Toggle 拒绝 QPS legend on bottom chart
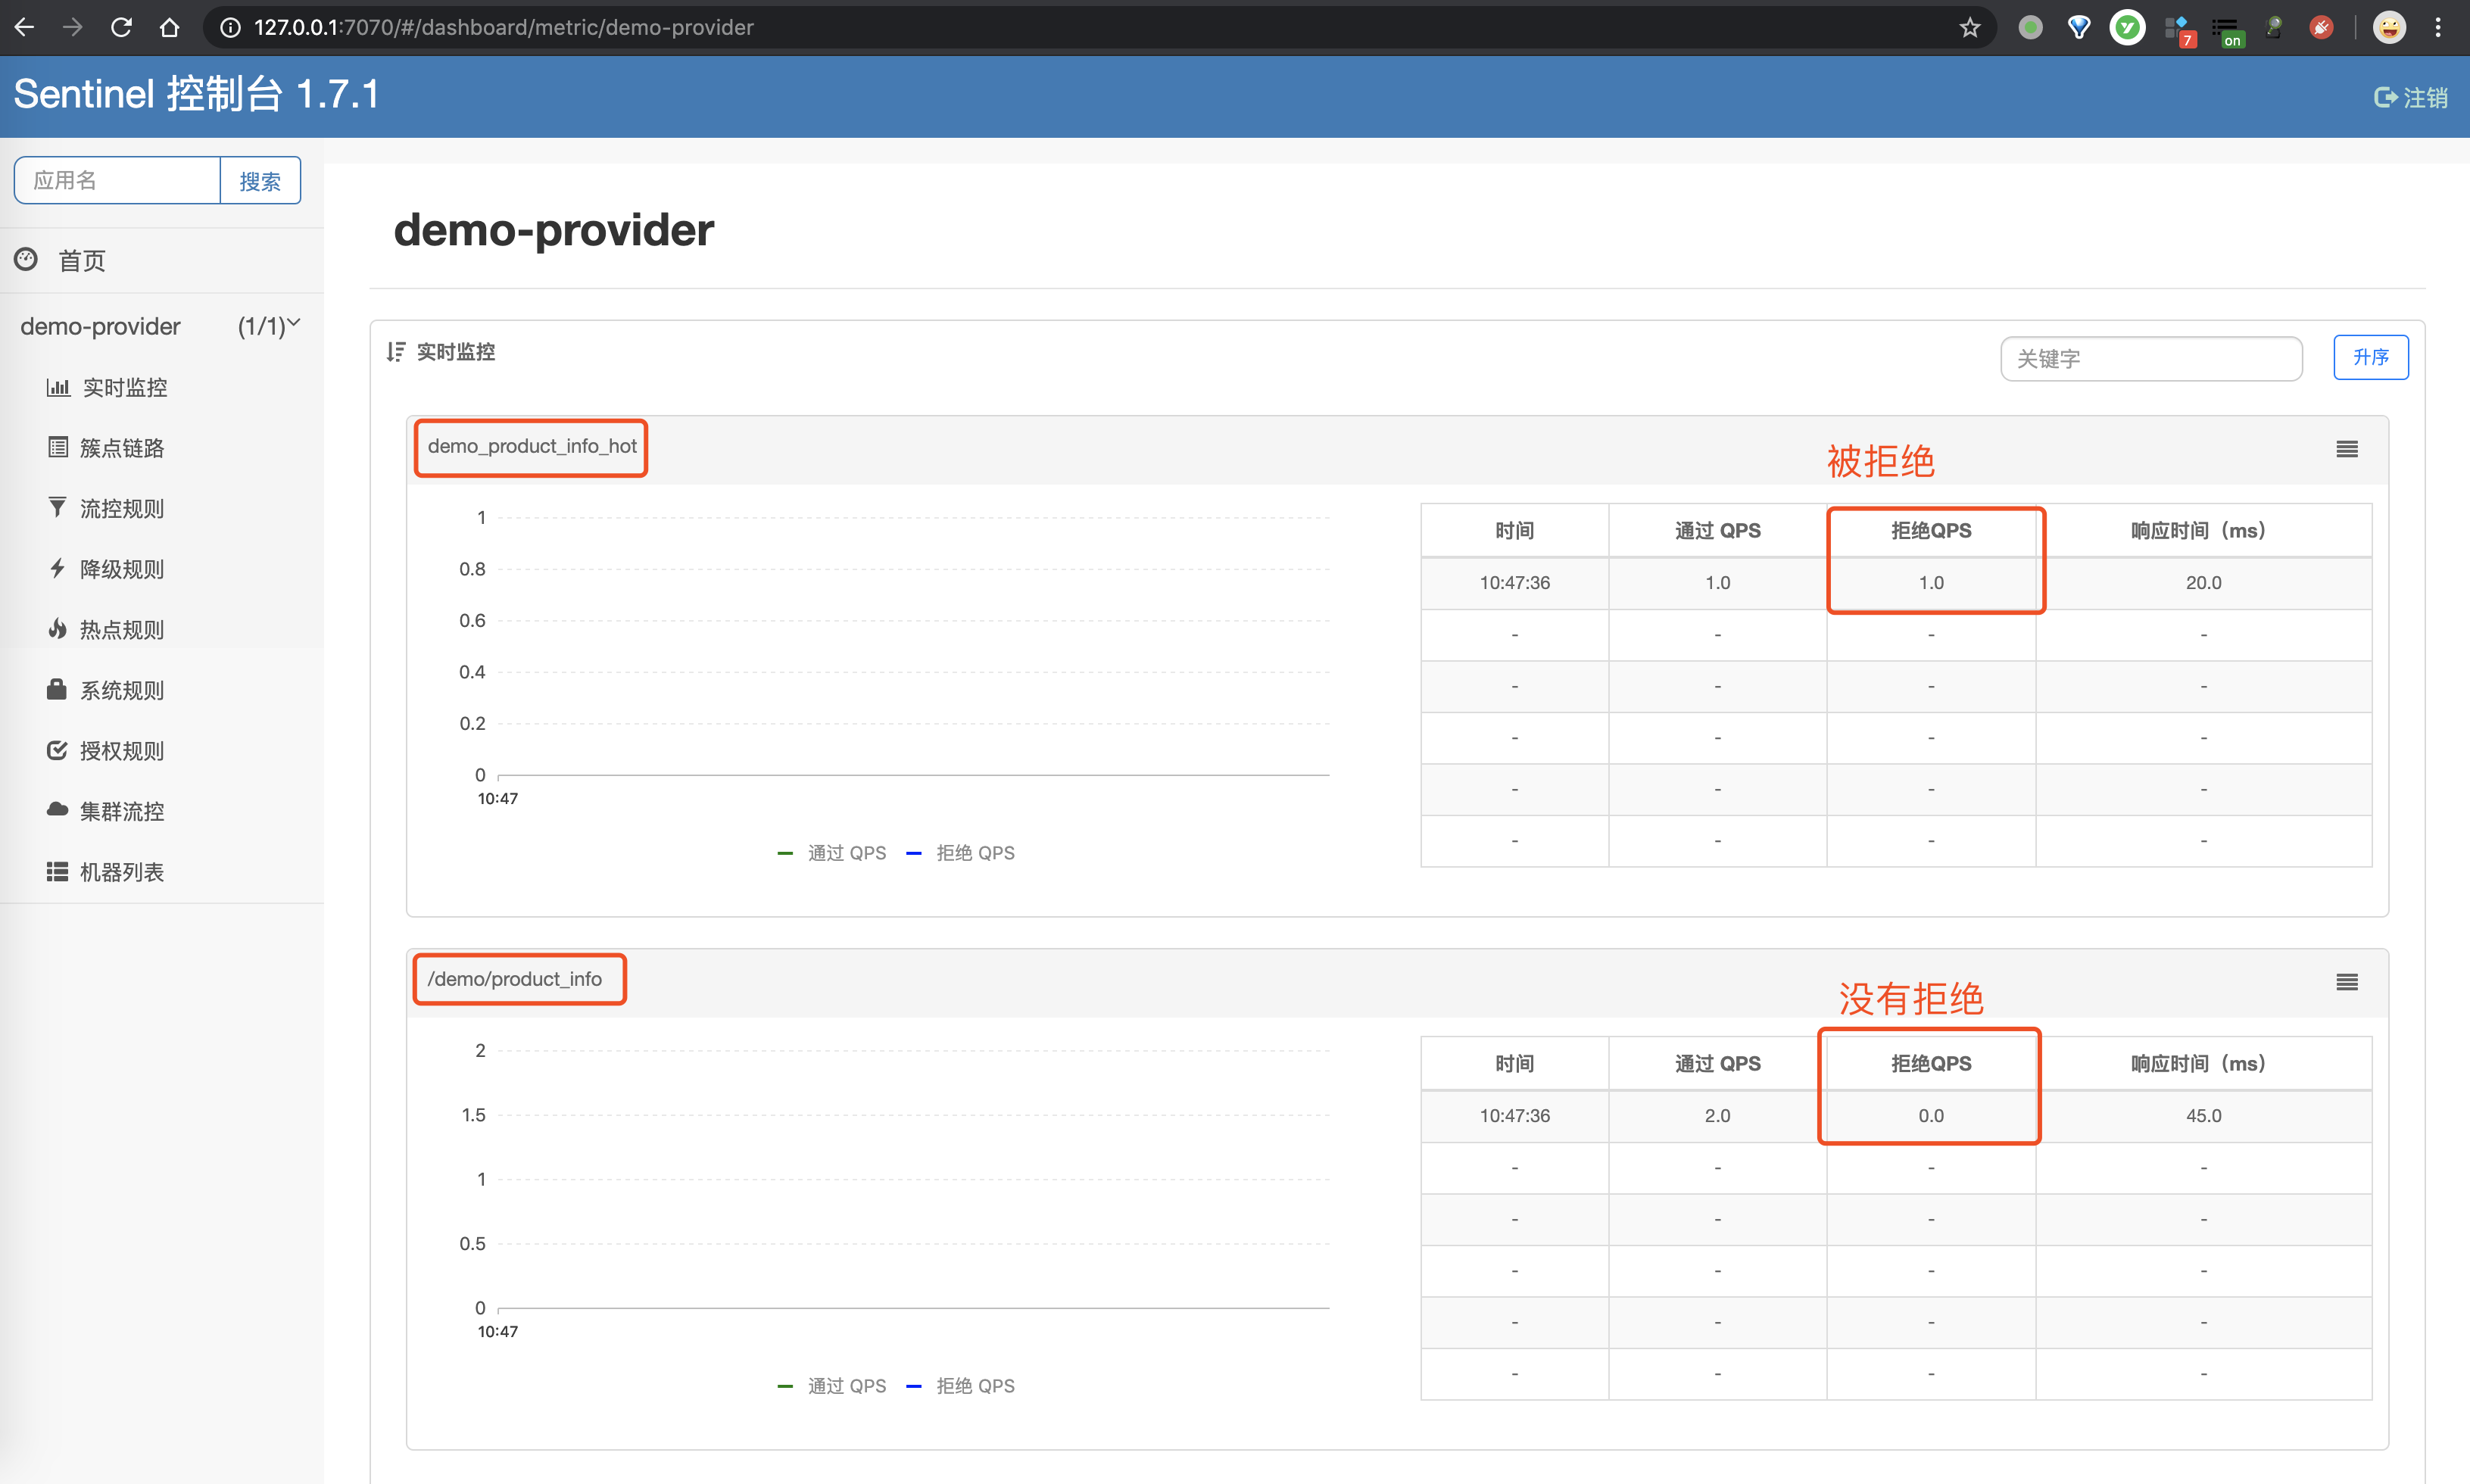 (x=961, y=1385)
